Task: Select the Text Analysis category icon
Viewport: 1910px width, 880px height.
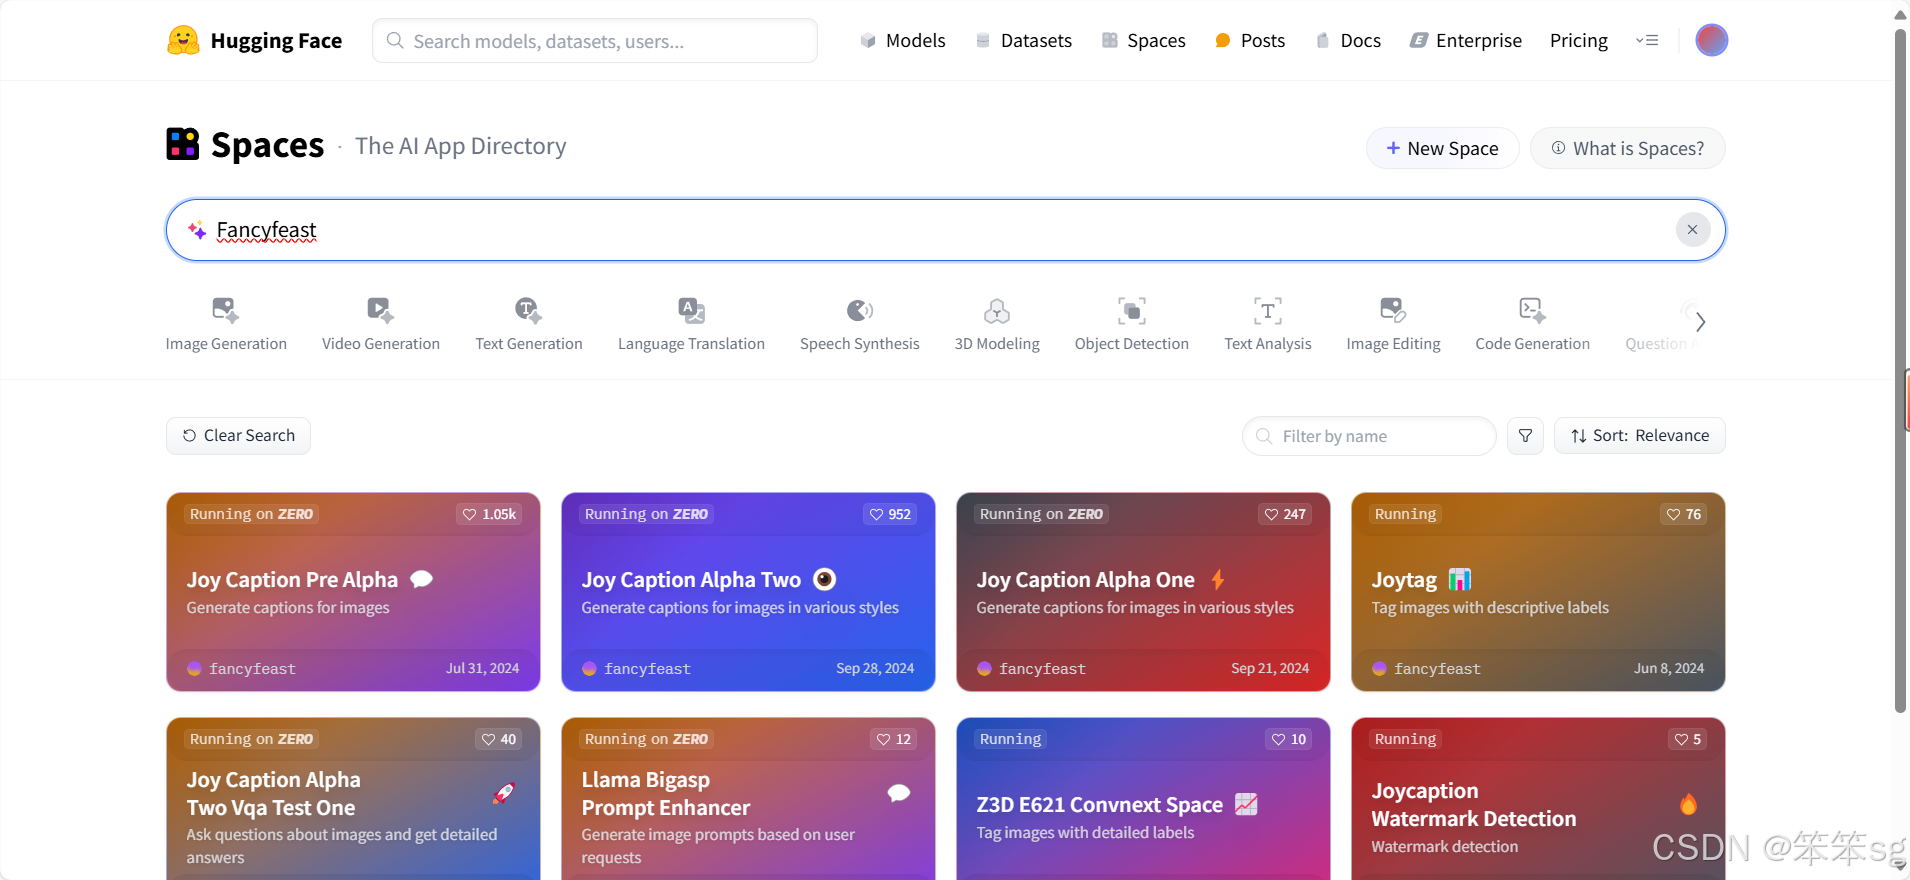Action: pos(1268,311)
